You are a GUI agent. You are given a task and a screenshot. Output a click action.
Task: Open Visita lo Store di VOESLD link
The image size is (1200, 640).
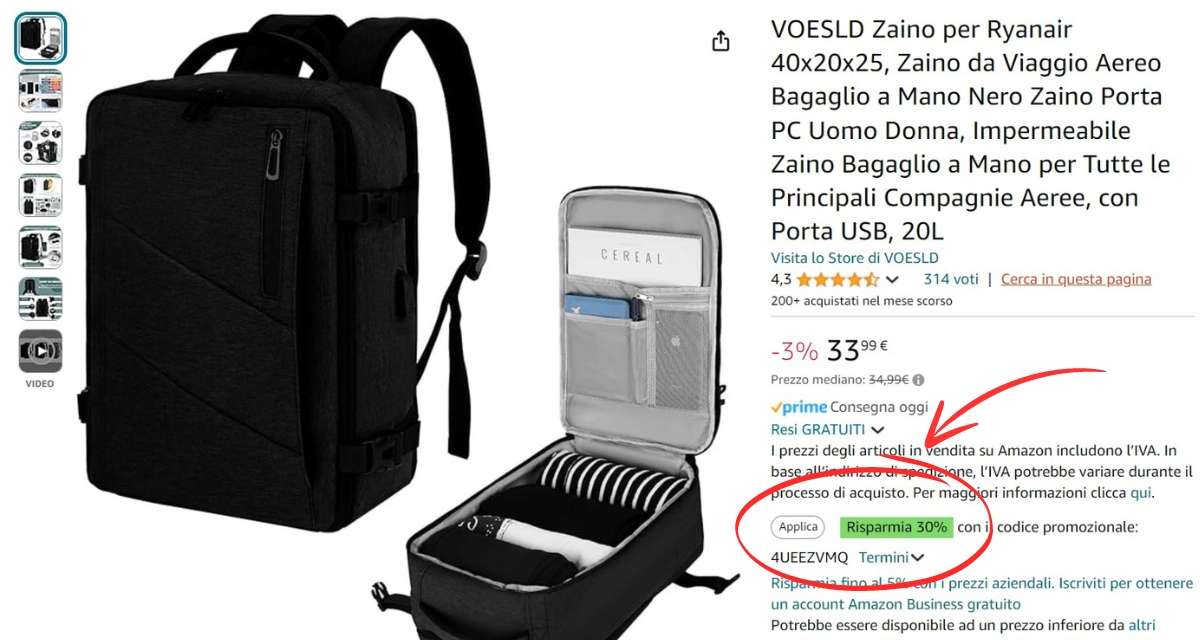tap(855, 258)
